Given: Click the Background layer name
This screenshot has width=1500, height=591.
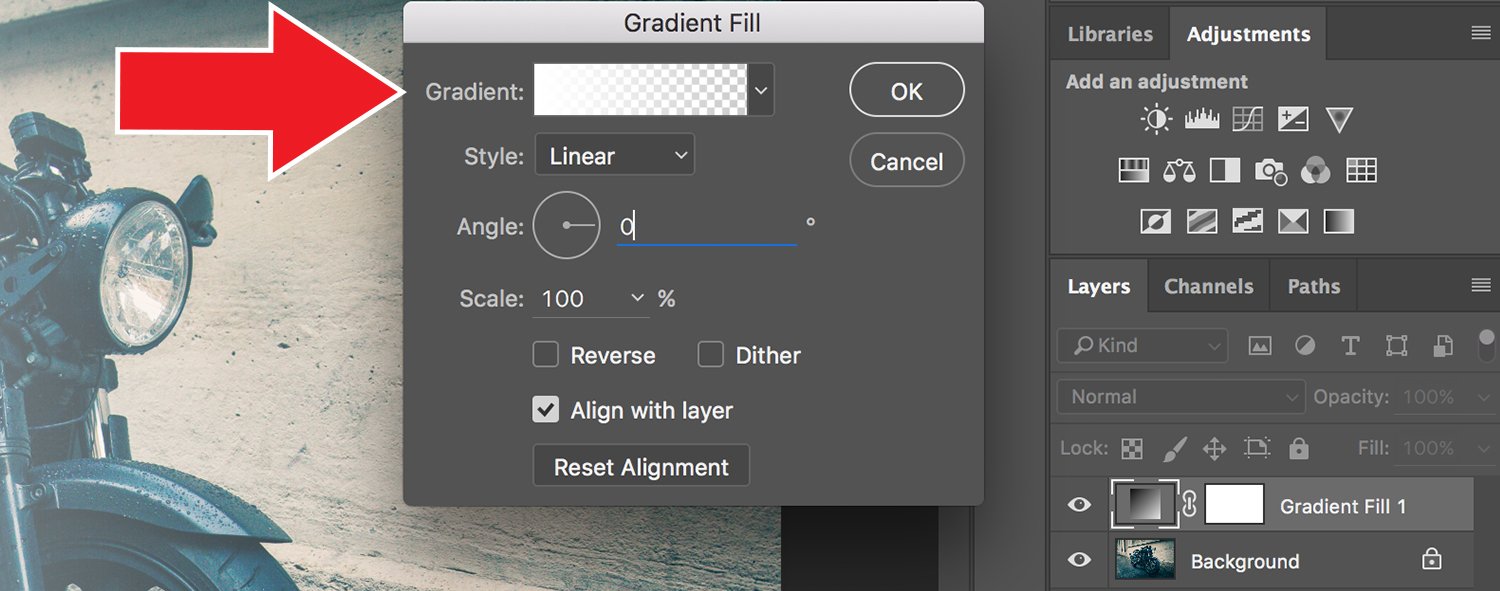Looking at the screenshot, I should [1245, 561].
